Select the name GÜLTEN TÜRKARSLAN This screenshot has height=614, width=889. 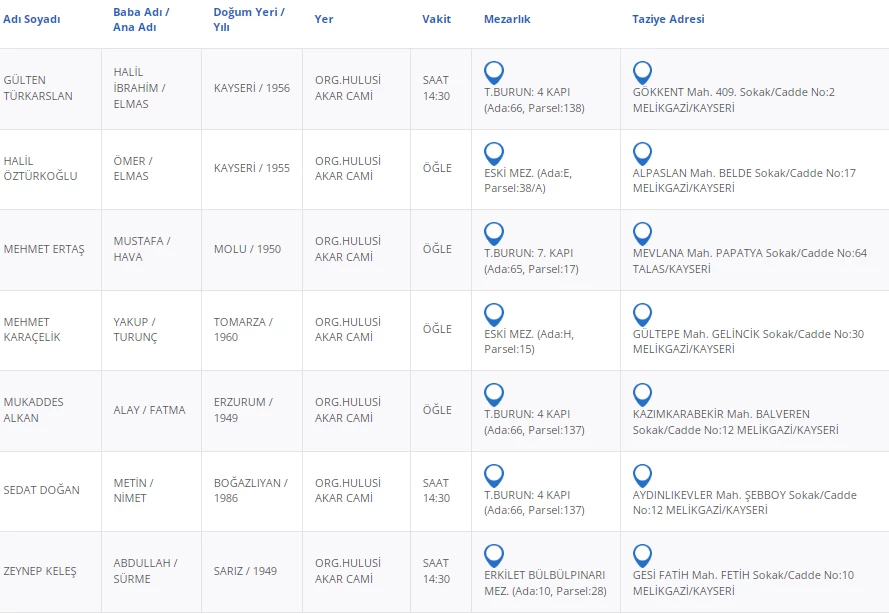coord(38,88)
